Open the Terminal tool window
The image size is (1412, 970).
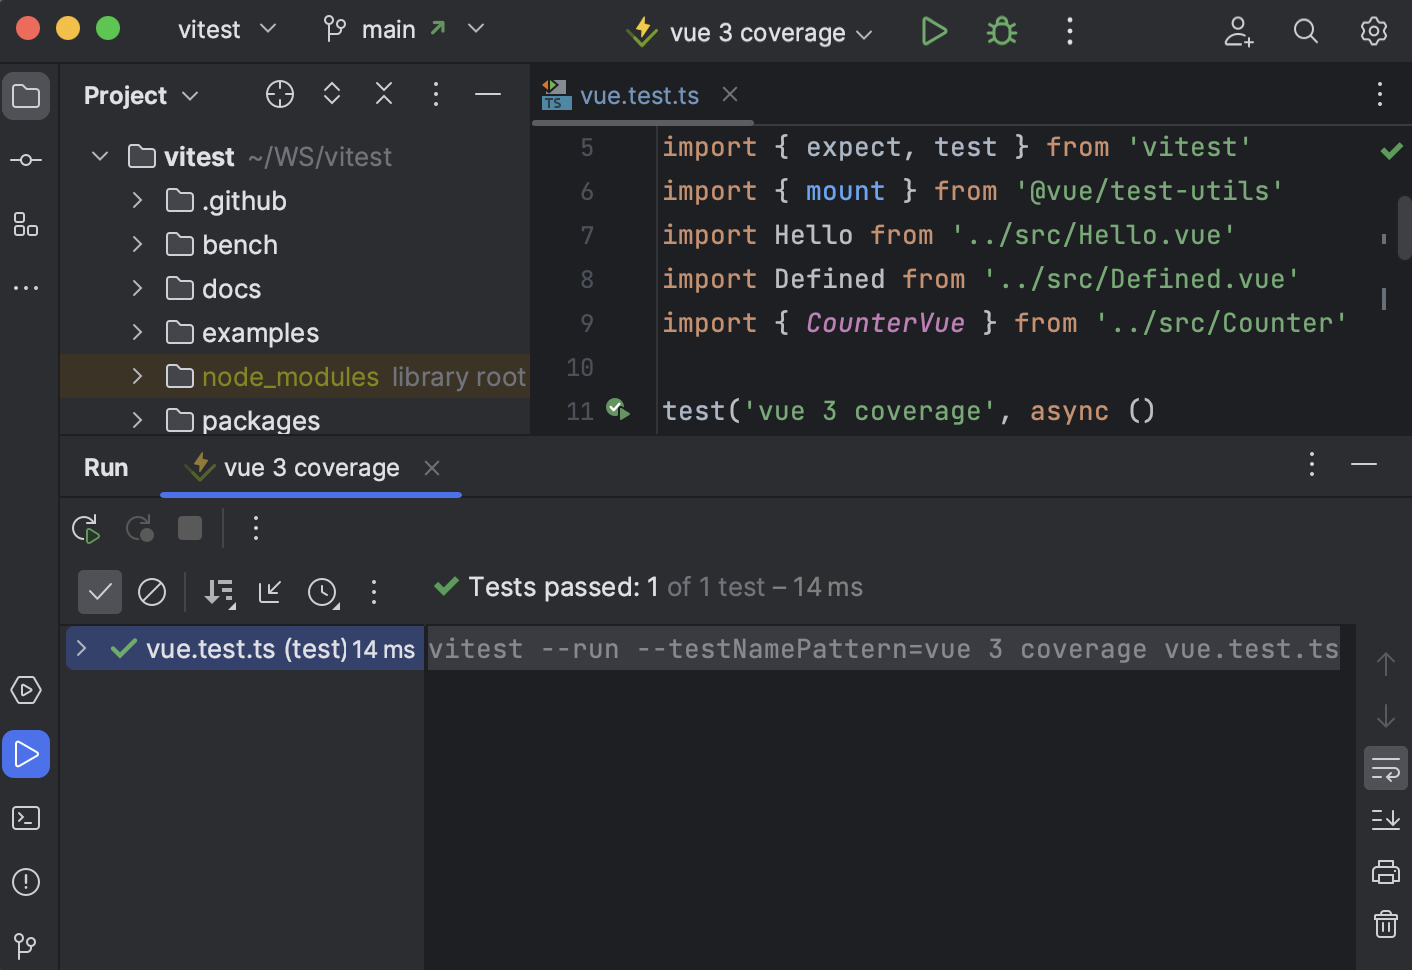tap(25, 818)
